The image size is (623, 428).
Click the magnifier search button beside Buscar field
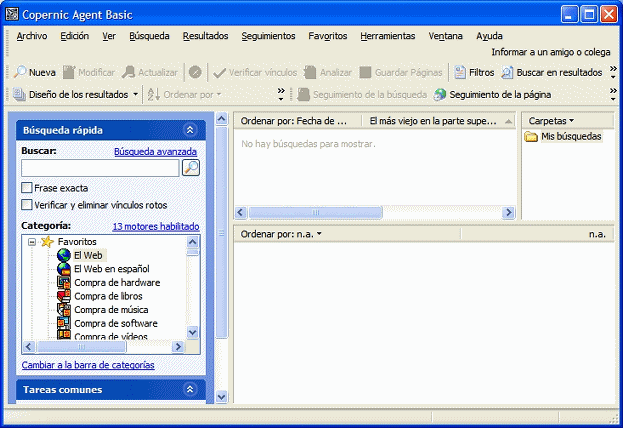[191, 168]
